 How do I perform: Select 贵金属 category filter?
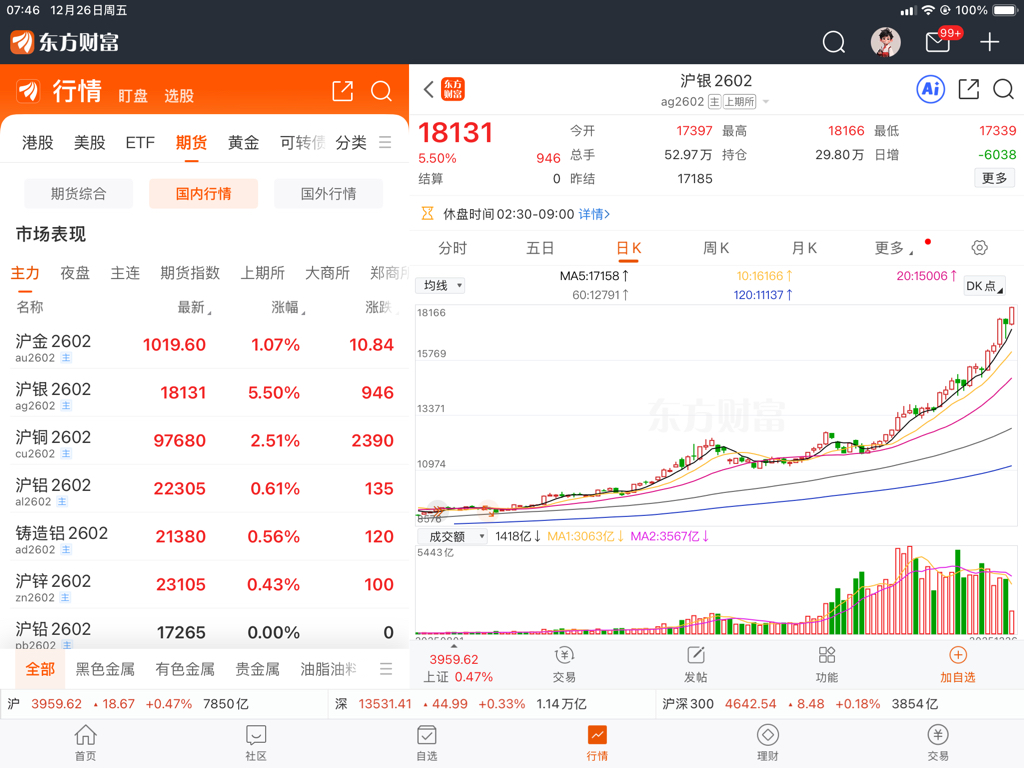(257, 669)
